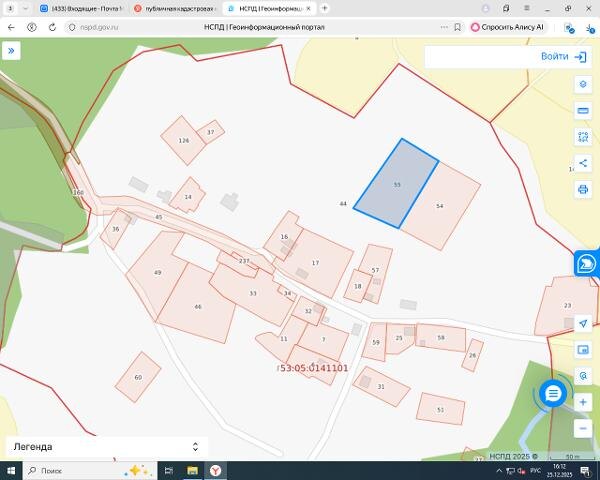Open address bar three-dots menu
This screenshot has height=480, width=600.
point(444,27)
